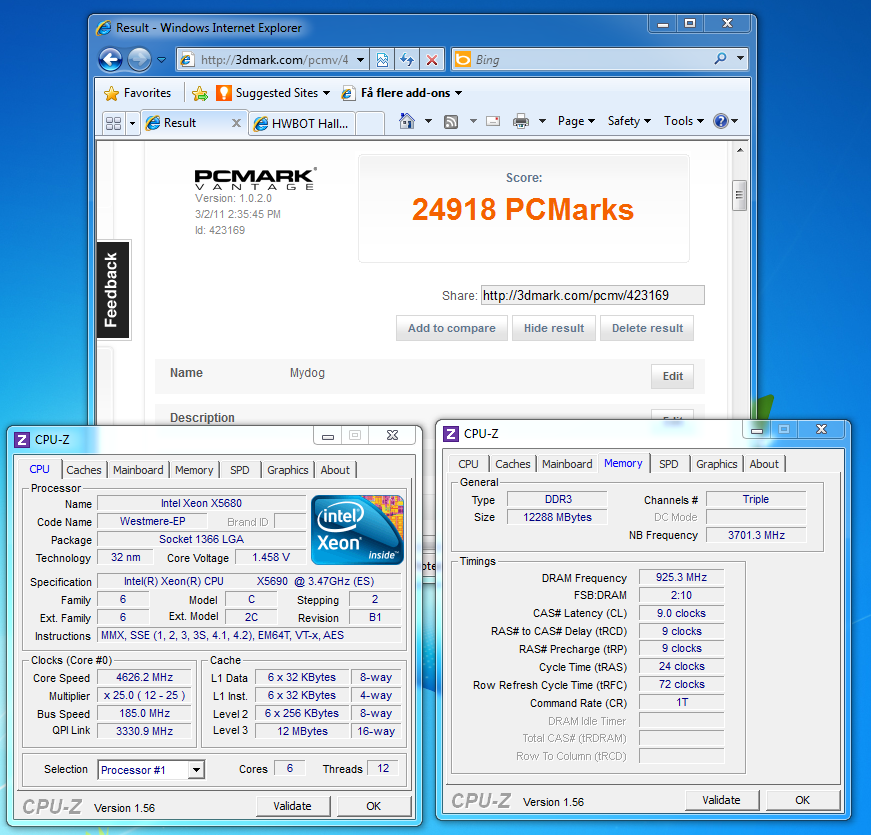The image size is (871, 835).
Task: Click the Compatibility View icon in address bar
Action: (x=382, y=59)
